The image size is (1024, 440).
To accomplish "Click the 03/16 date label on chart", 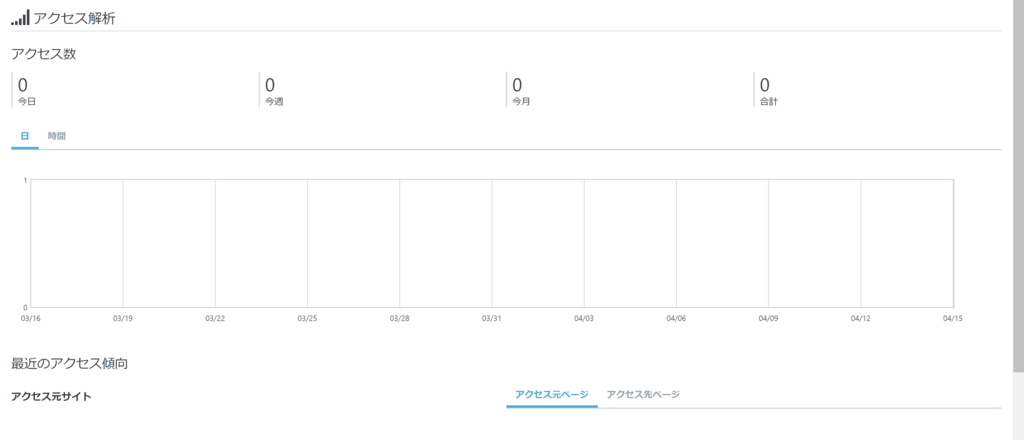I will click(x=31, y=319).
